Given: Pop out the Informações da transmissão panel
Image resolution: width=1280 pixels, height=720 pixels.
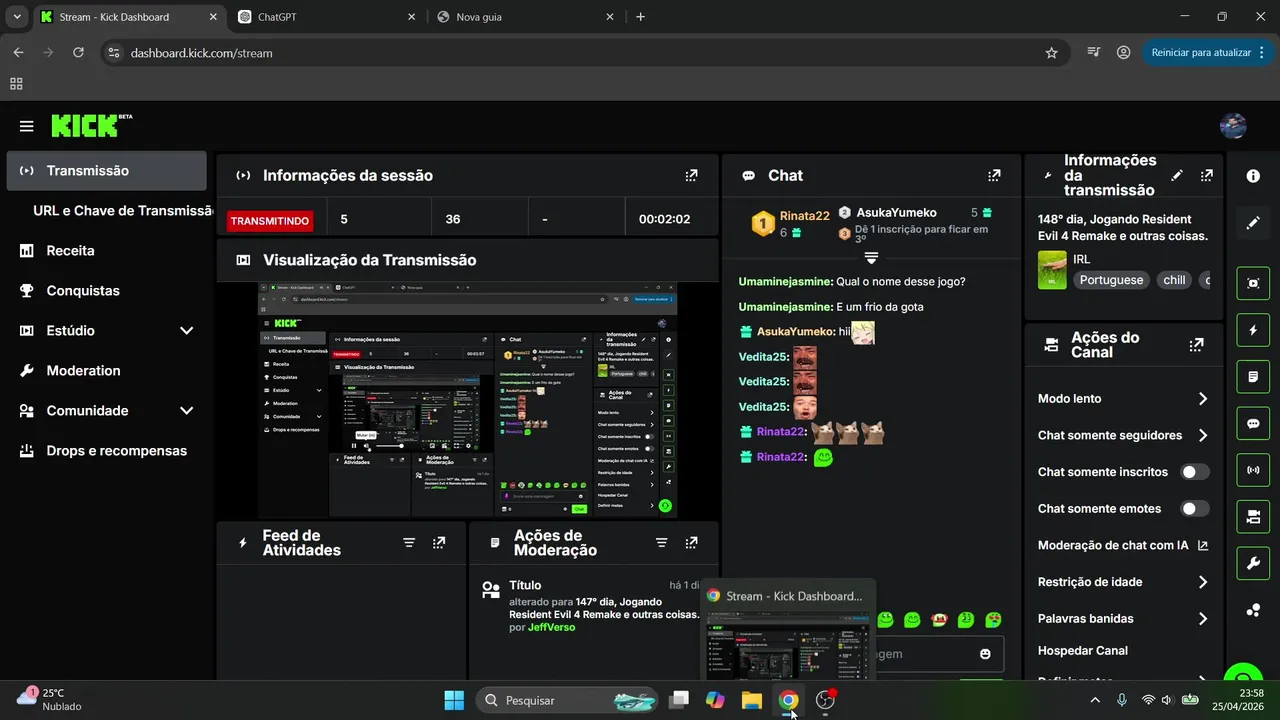Looking at the screenshot, I should click(1207, 175).
